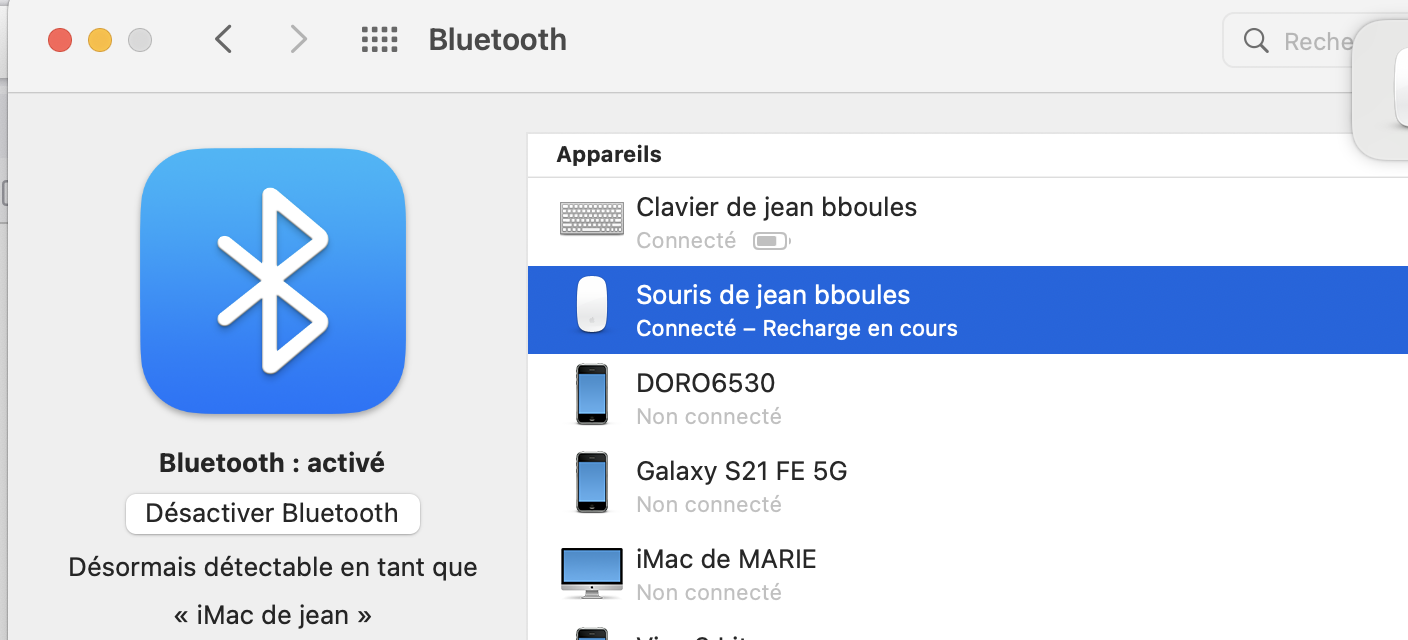Click the forward chevron arrow
This screenshot has height=640, width=1408.
point(297,40)
